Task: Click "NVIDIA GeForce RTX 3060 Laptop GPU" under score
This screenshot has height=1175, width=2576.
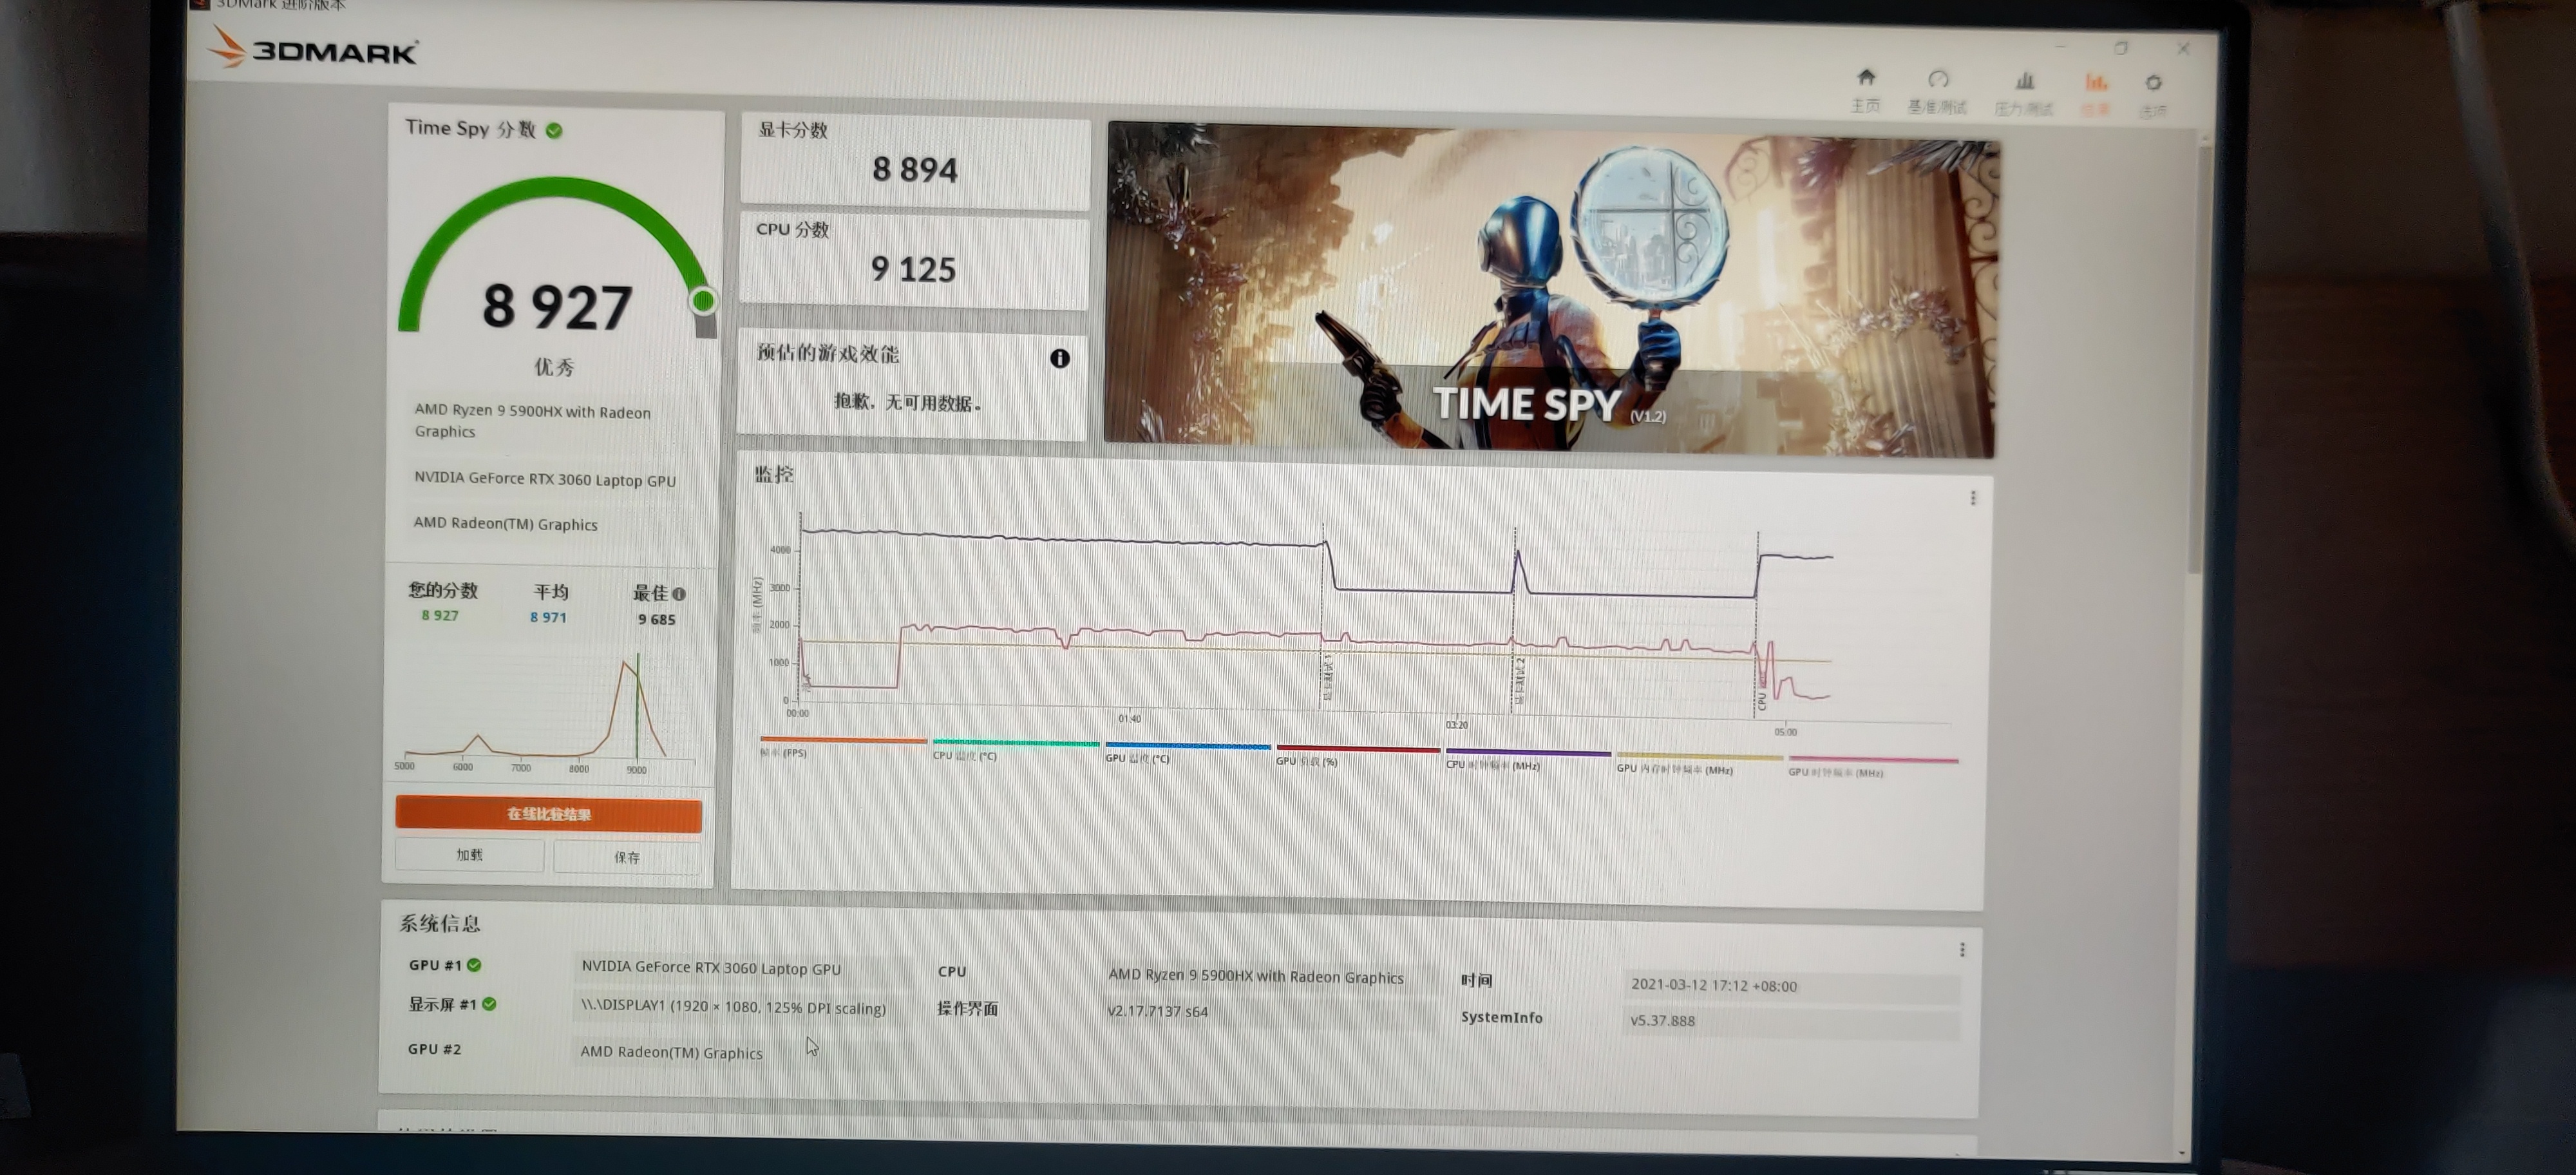Action: point(545,479)
